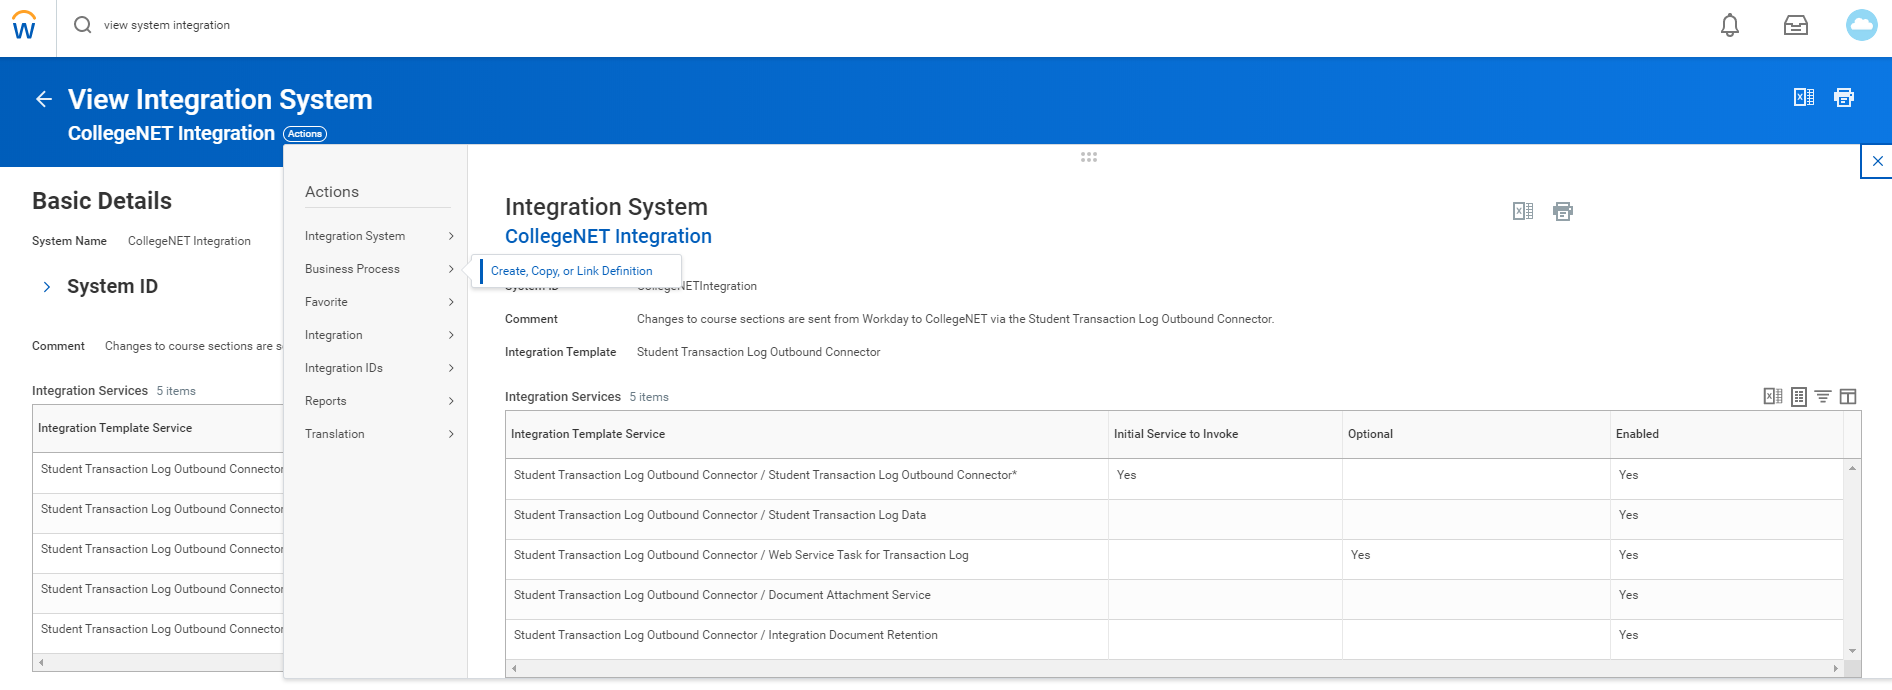The image size is (1892, 690).
Task: Open column layout icon on Integration Services table
Action: [1848, 397]
